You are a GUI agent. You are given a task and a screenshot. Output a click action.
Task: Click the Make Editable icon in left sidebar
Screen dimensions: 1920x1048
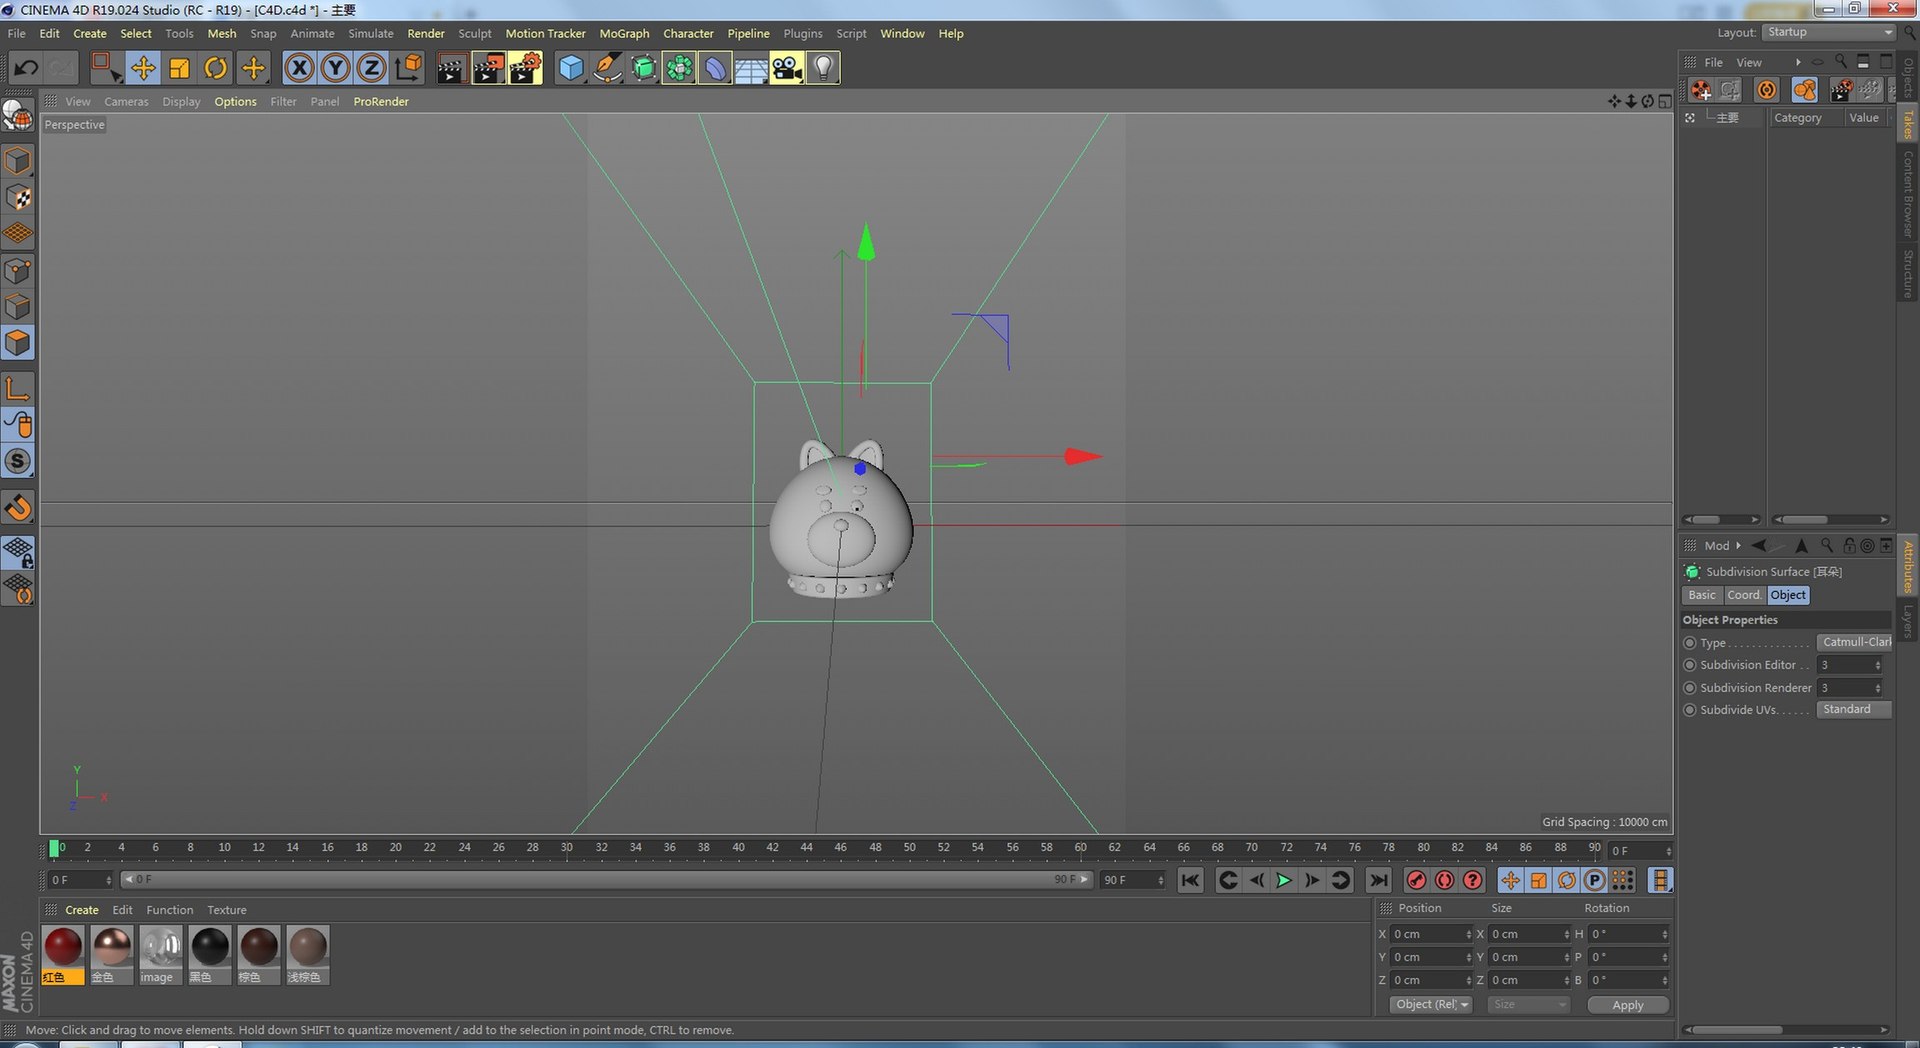(x=18, y=116)
